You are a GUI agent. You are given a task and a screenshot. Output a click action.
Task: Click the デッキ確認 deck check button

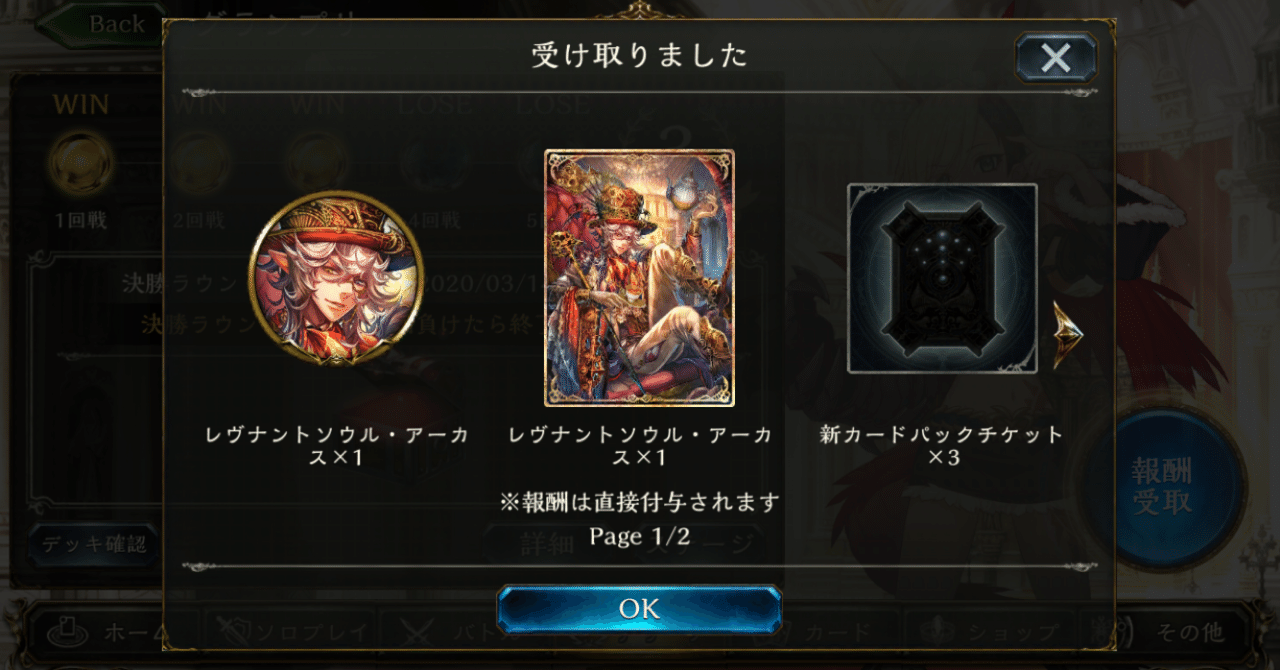click(93, 544)
